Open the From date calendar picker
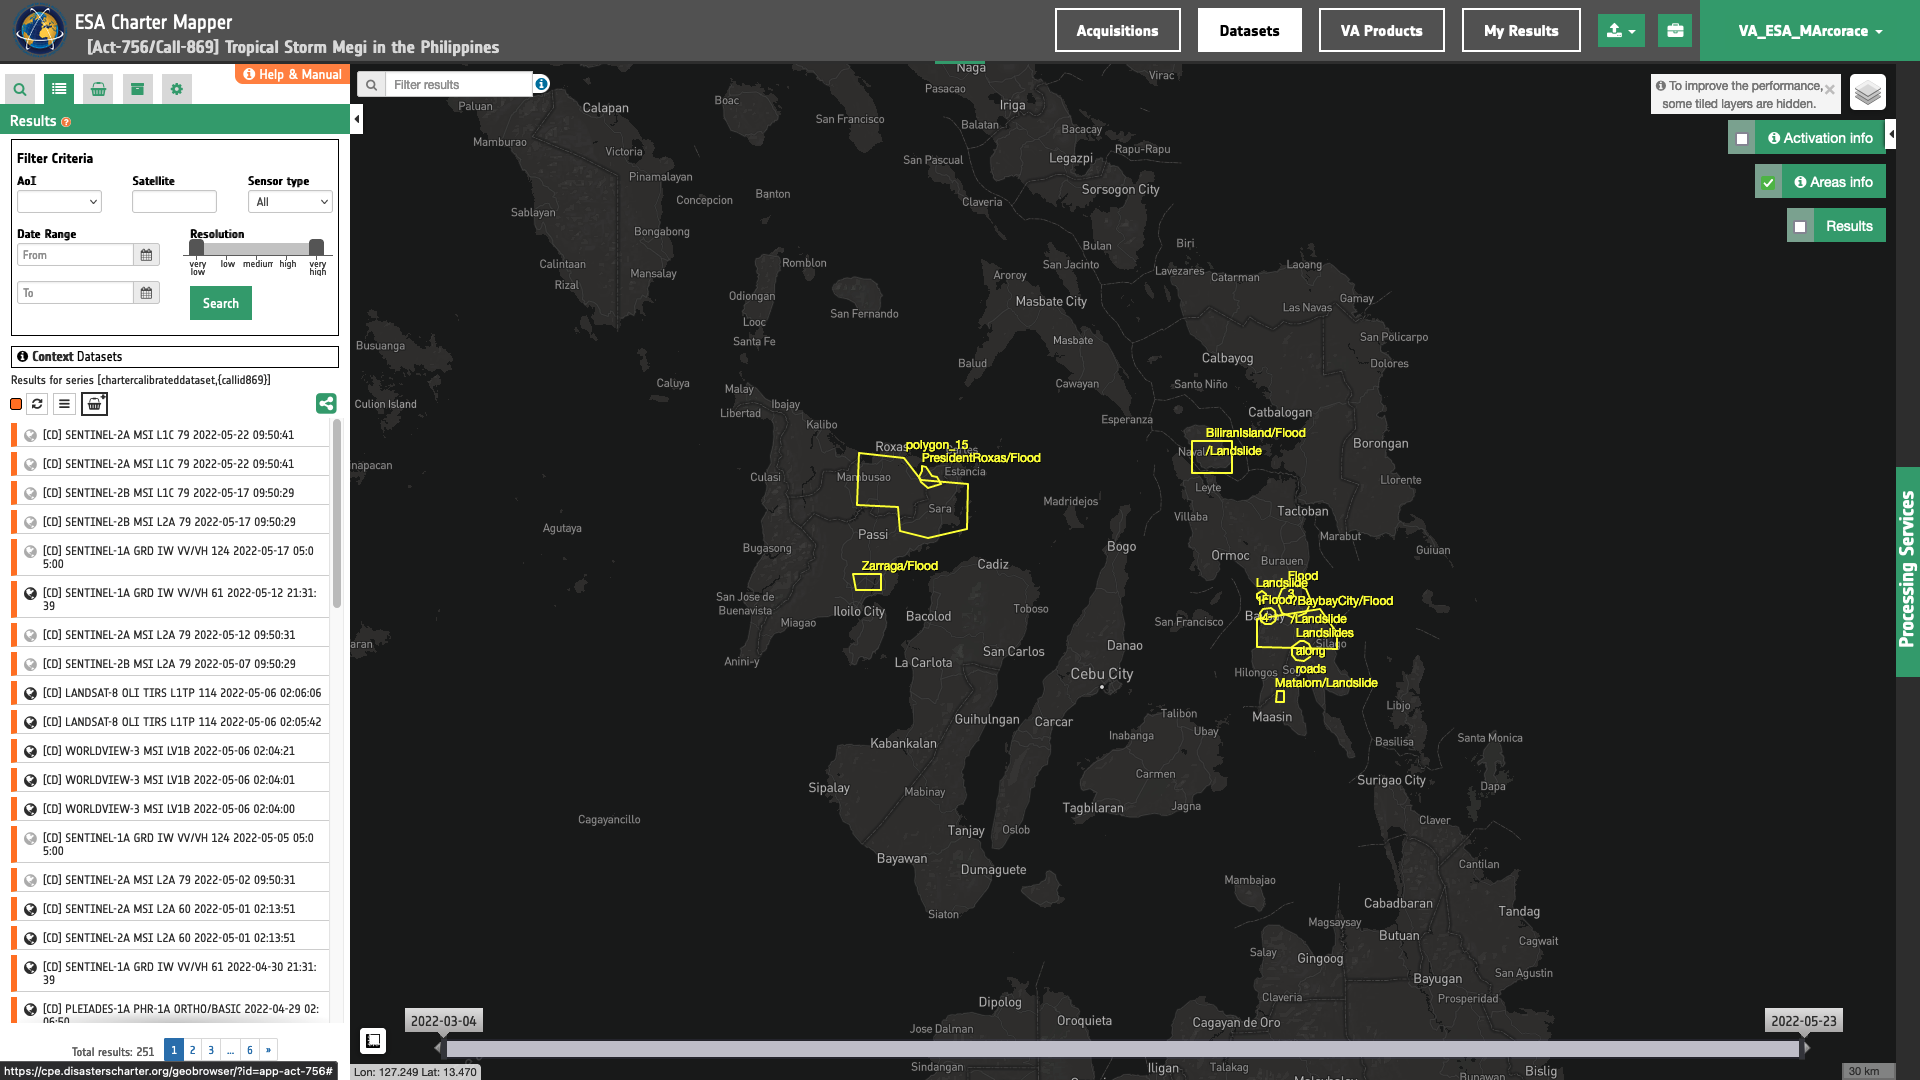Image resolution: width=1920 pixels, height=1080 pixels. (147, 255)
